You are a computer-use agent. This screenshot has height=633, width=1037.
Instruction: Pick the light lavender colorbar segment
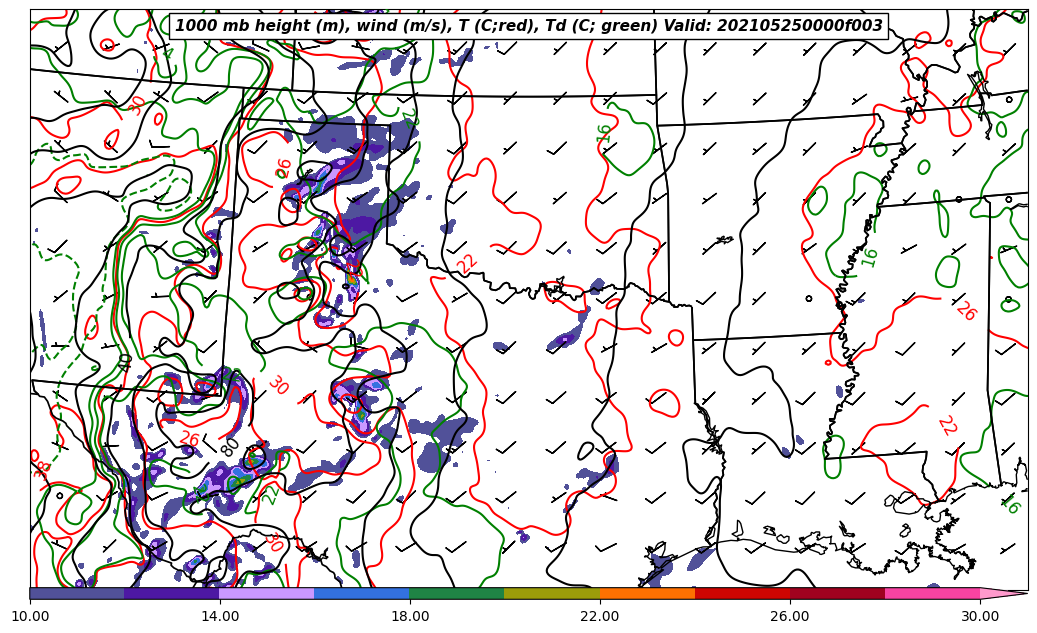267,593
